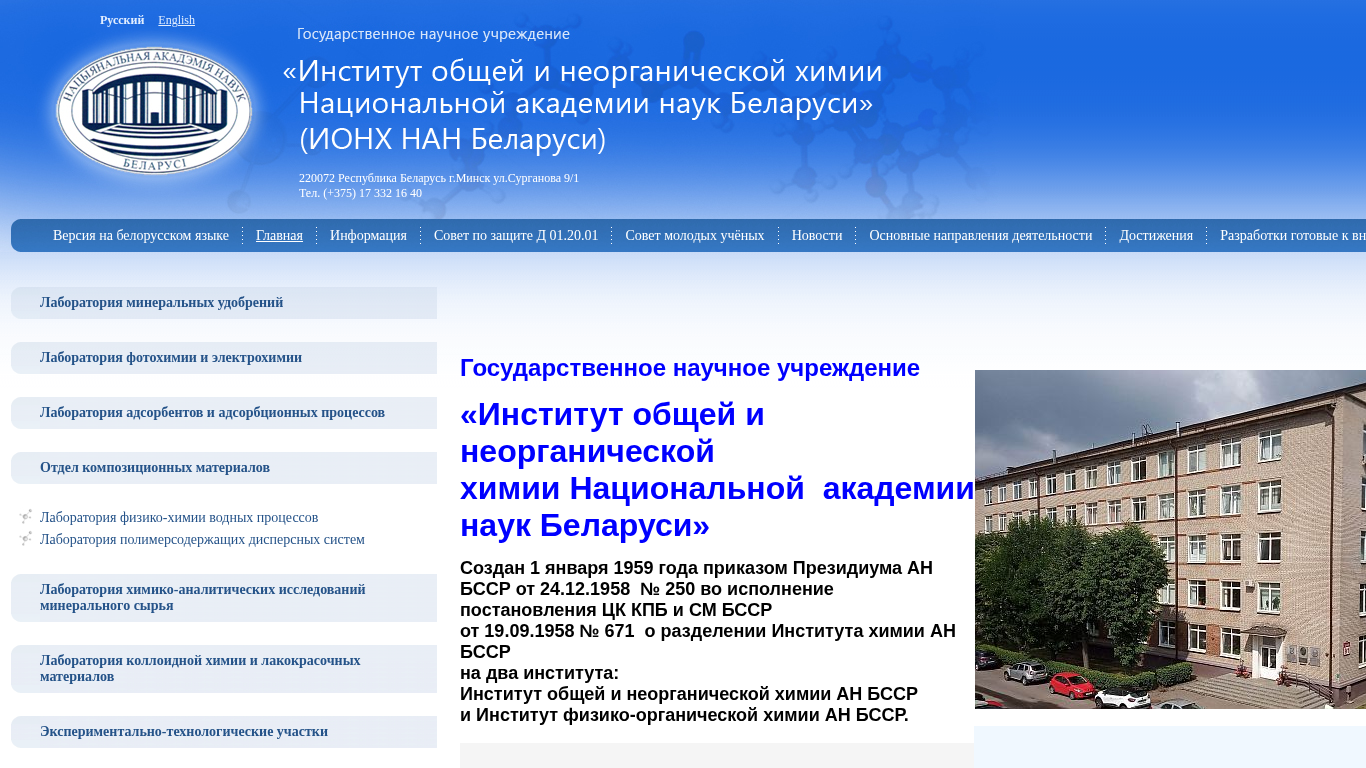Click the phone number Тел. (+375) 17 332 16 40
Viewport: 1366px width, 768px height.
pos(360,193)
